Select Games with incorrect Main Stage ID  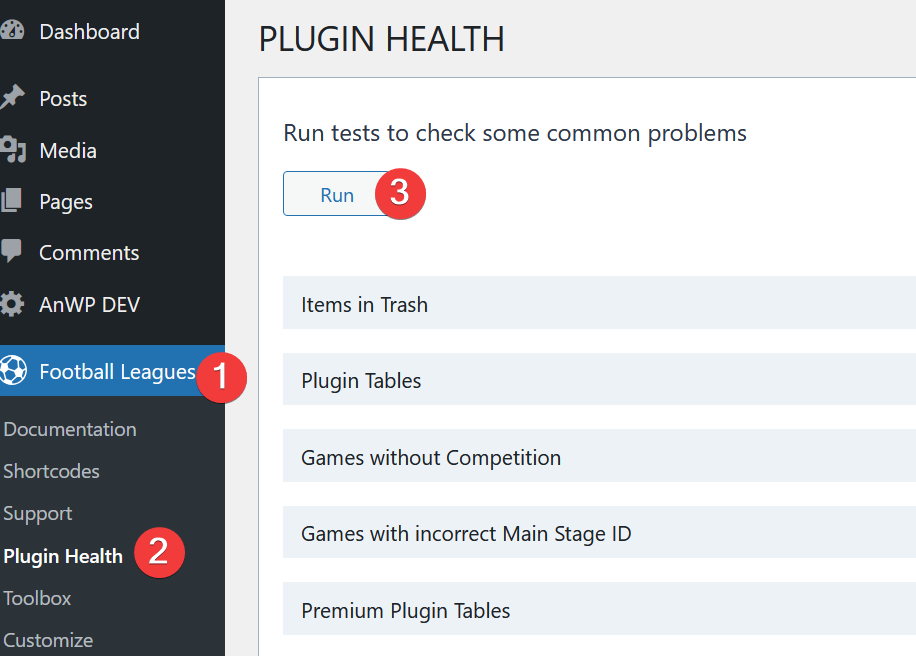599,532
